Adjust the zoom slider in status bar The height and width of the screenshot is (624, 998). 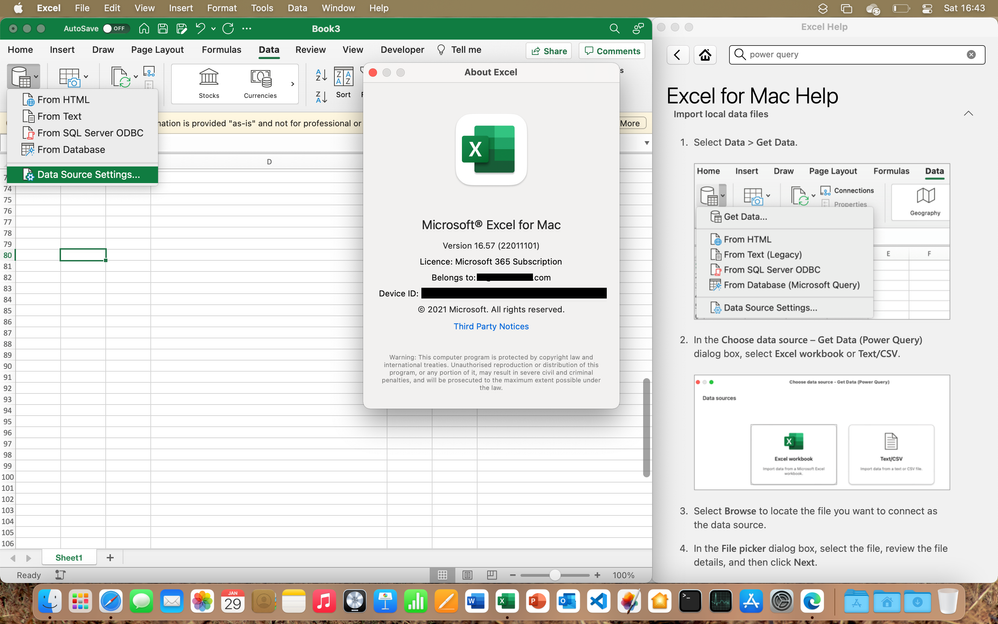click(553, 575)
